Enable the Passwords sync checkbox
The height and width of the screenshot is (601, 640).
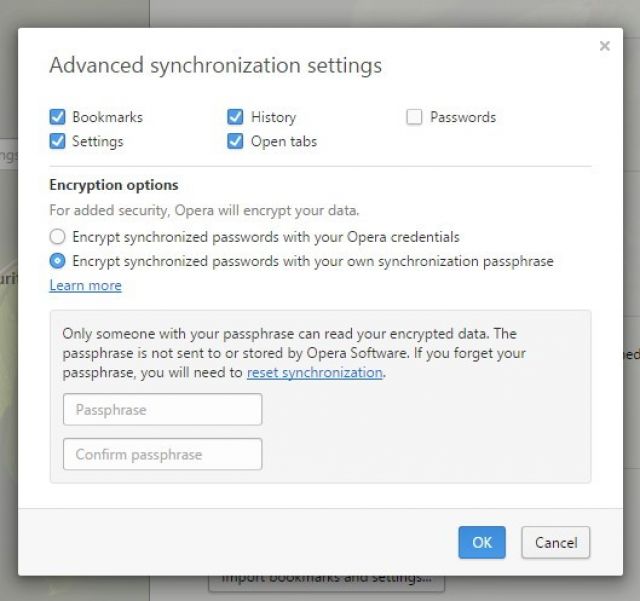pos(414,117)
